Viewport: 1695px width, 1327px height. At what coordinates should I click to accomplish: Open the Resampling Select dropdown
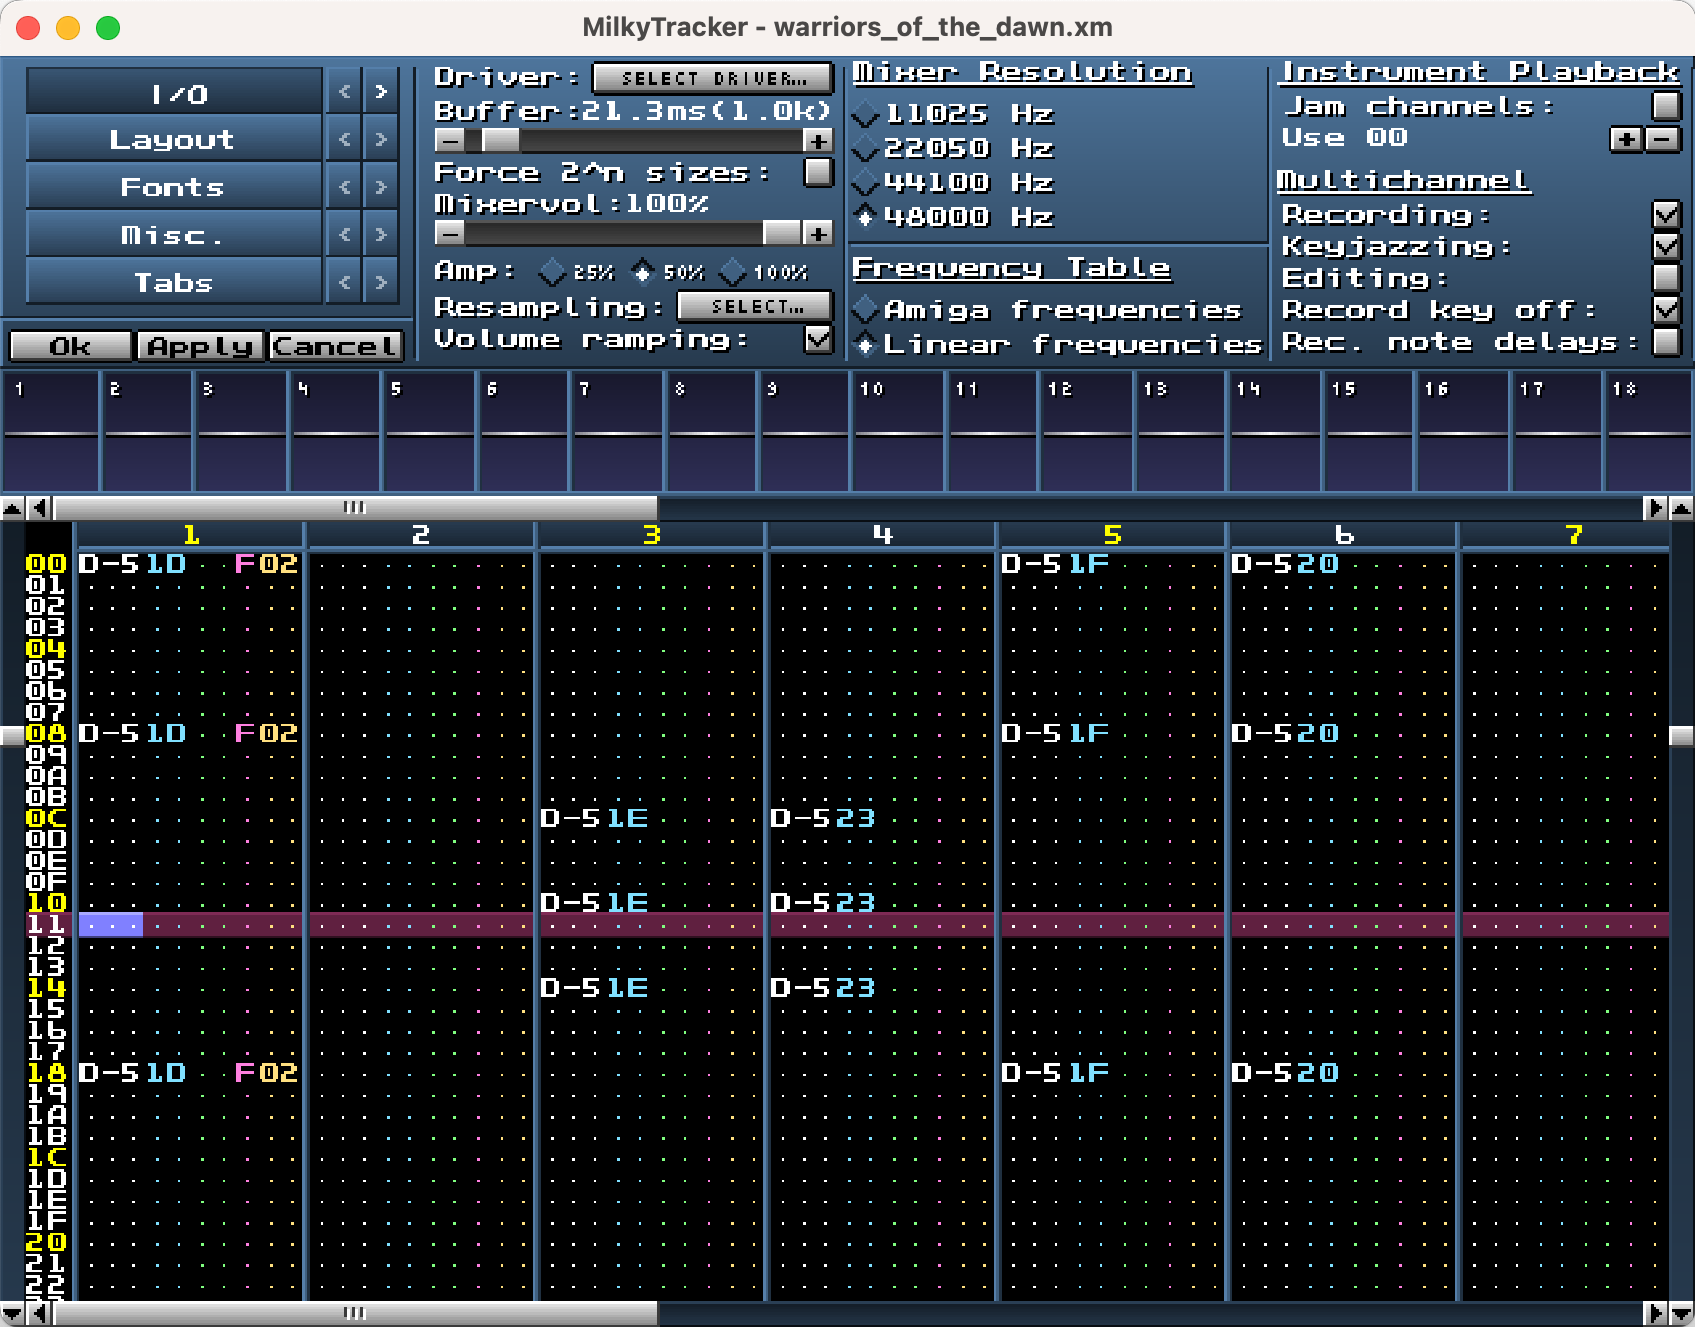click(x=755, y=307)
